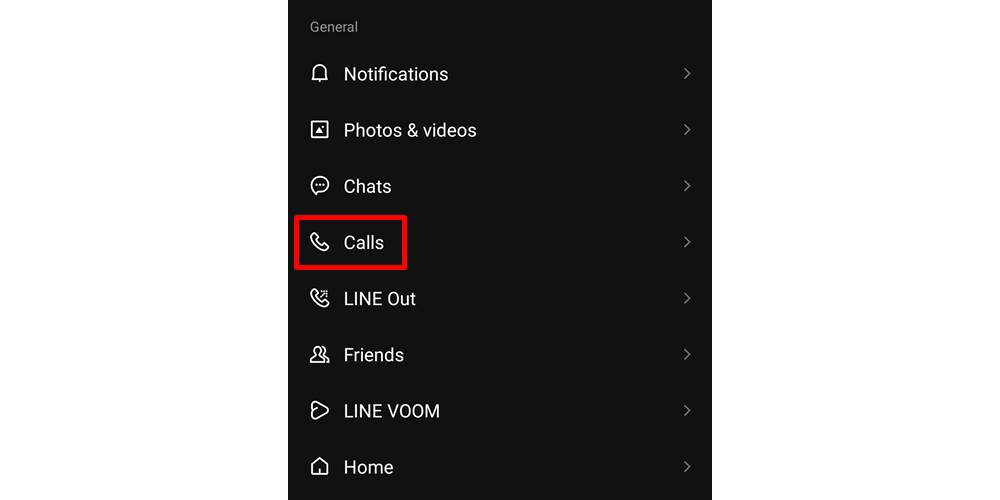Expand Photos & videos using its chevron

click(687, 130)
